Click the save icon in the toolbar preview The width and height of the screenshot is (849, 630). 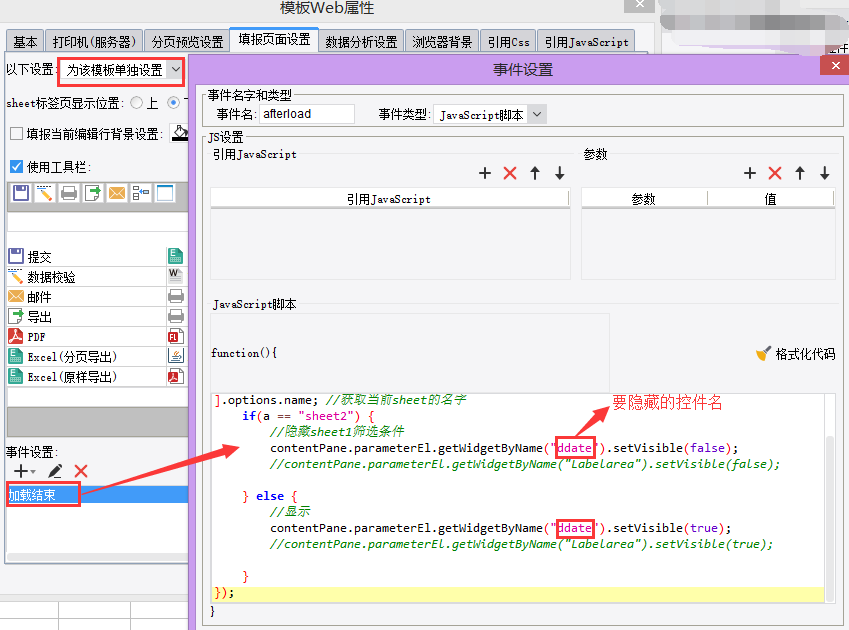pos(21,193)
